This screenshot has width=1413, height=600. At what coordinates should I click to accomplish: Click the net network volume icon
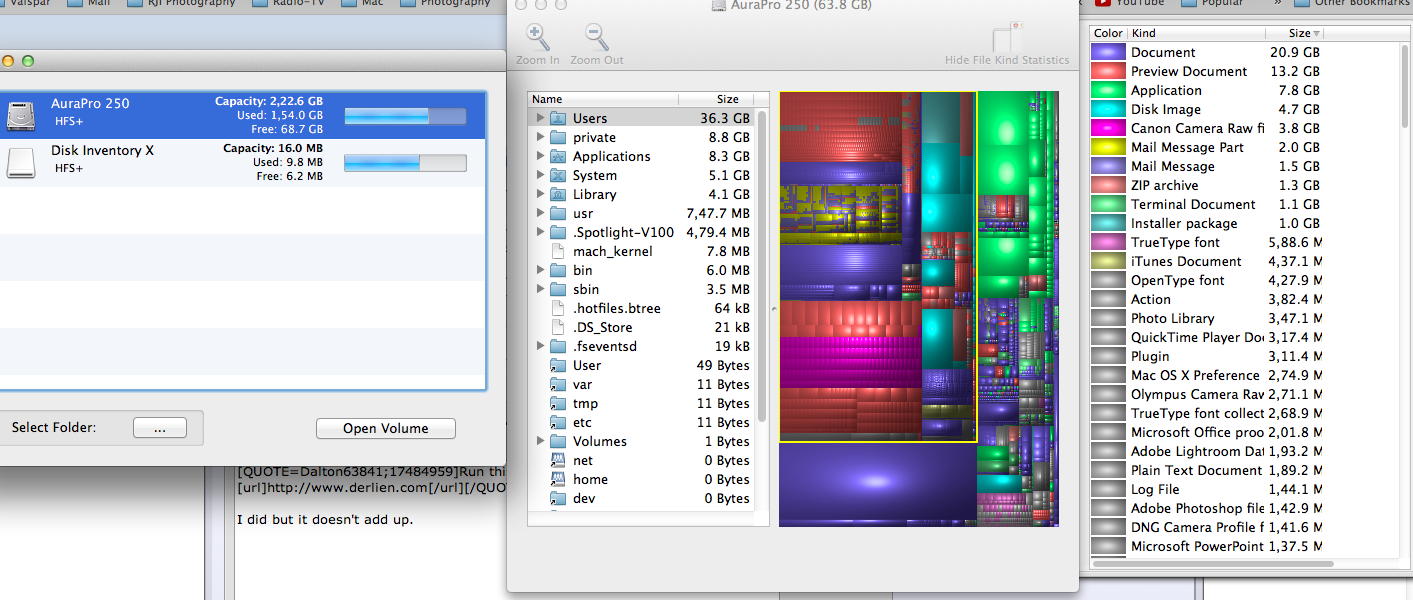coord(558,460)
